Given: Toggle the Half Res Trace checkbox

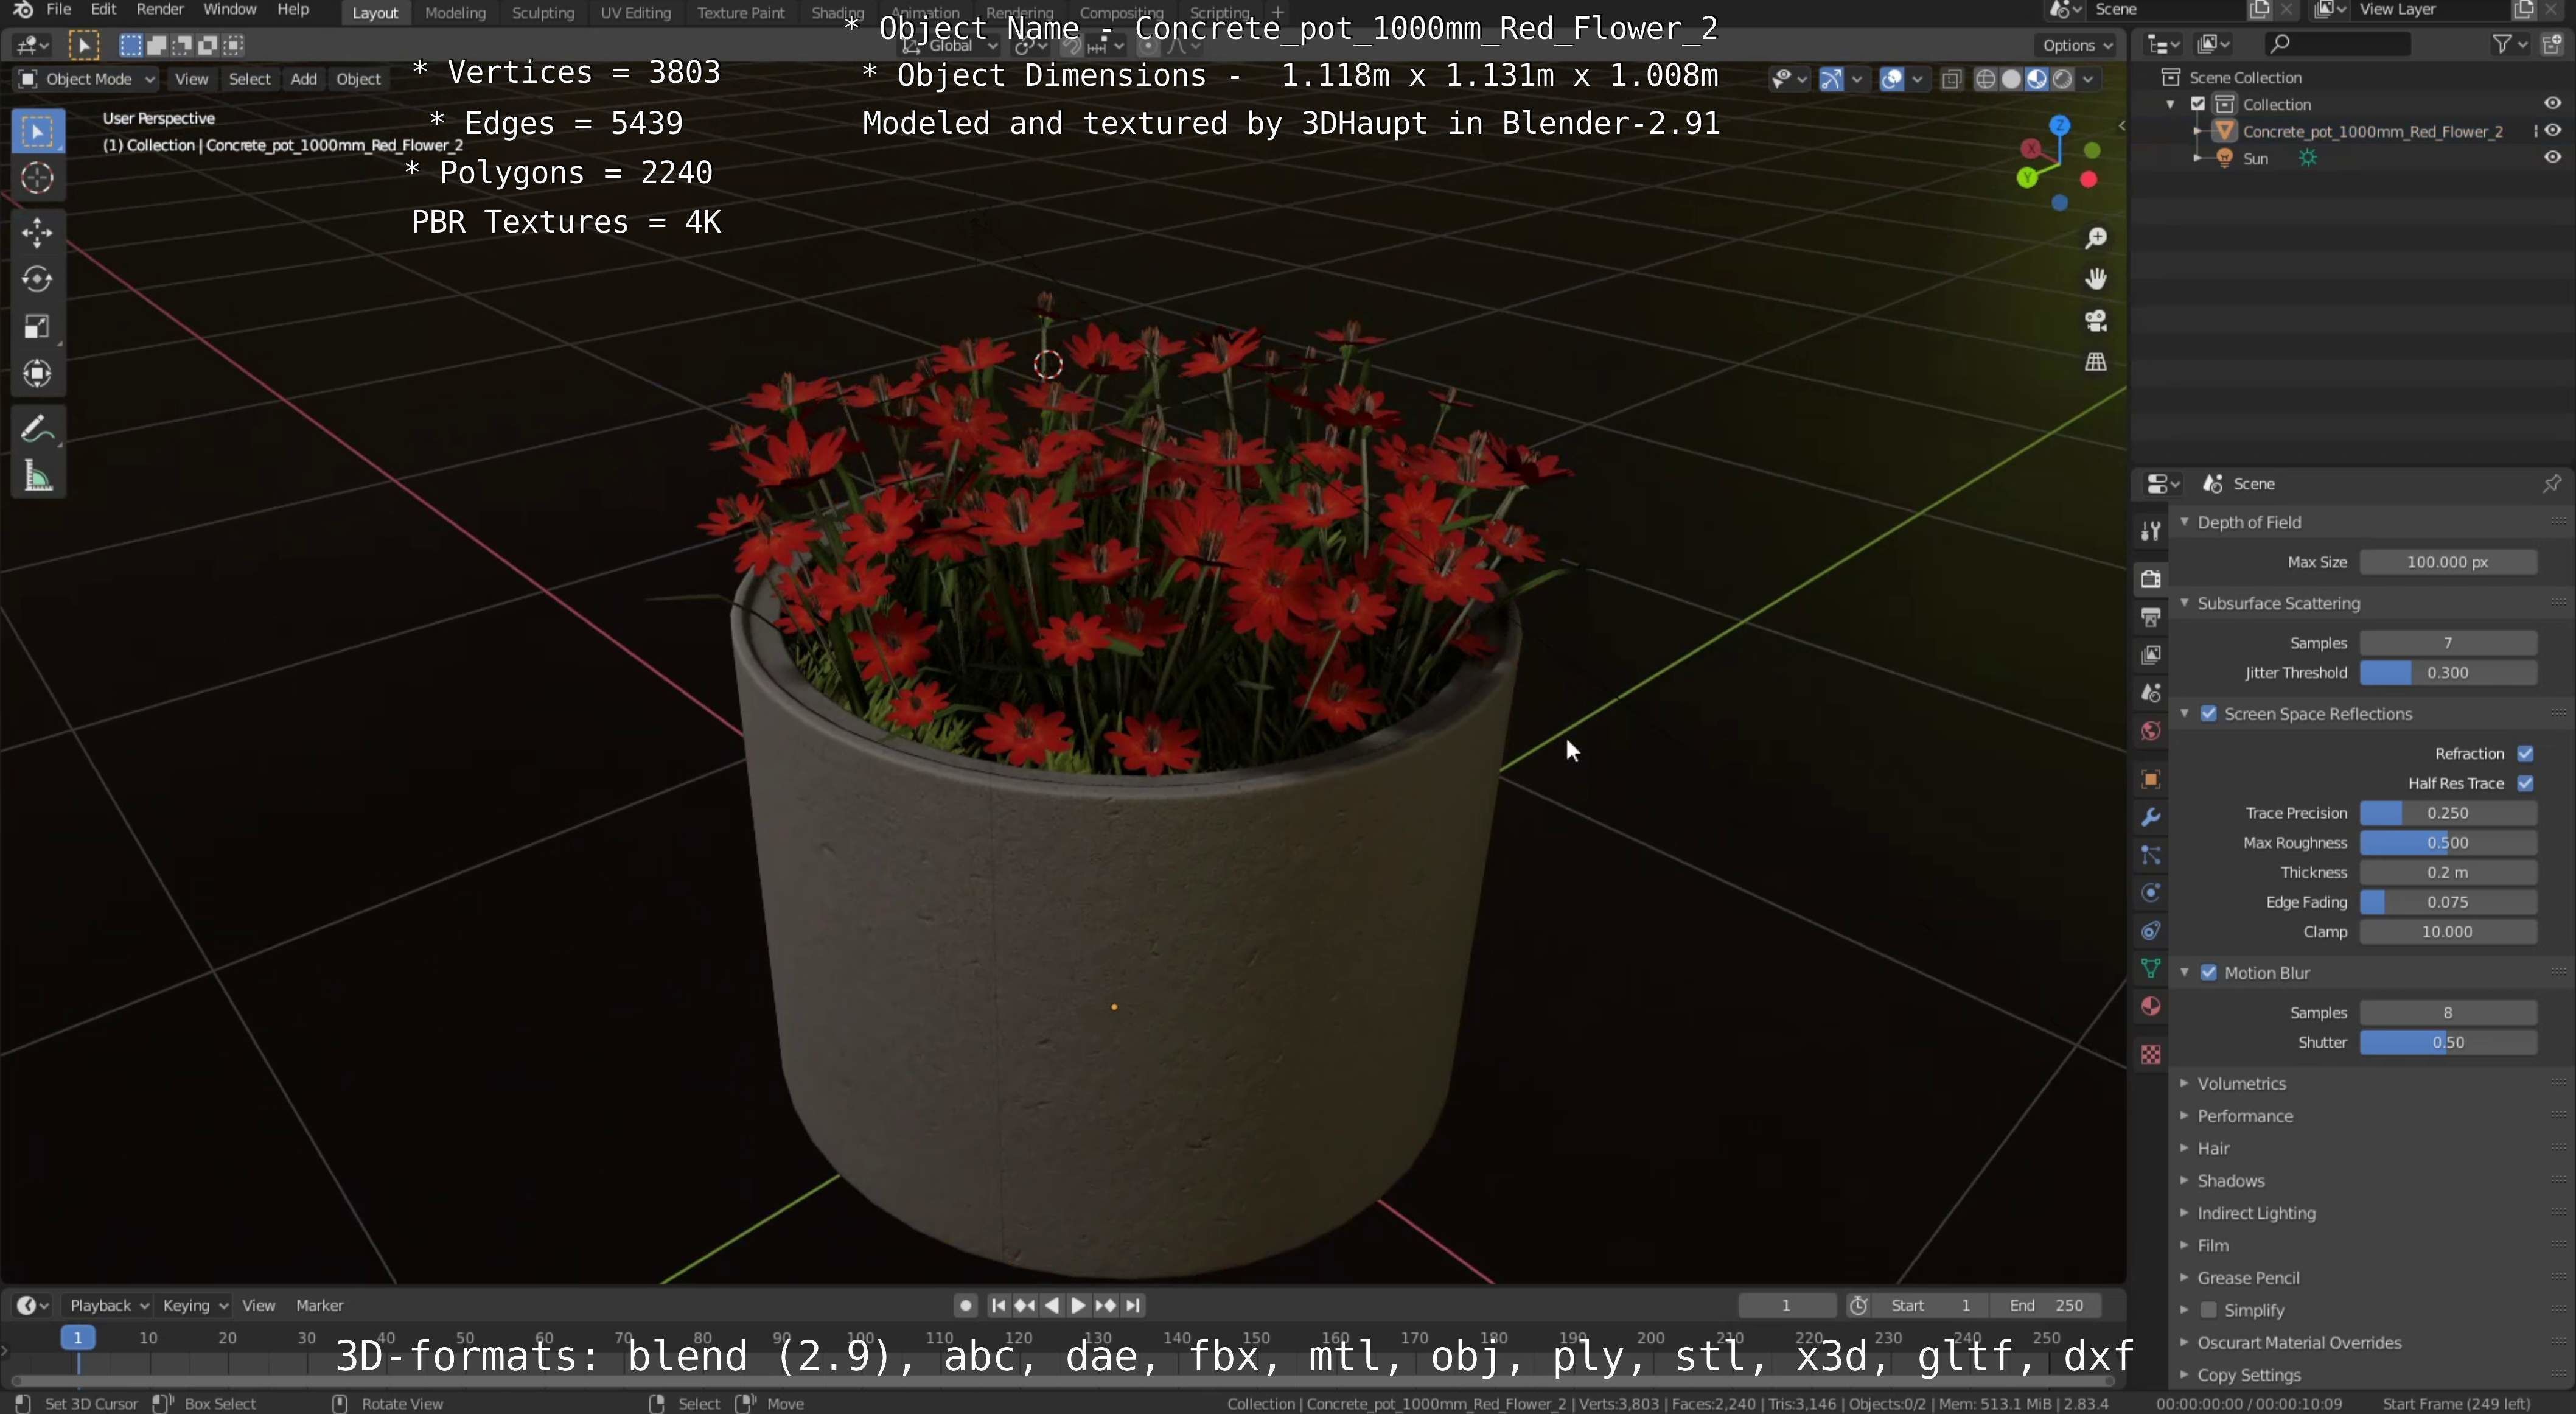Looking at the screenshot, I should click(x=2525, y=784).
